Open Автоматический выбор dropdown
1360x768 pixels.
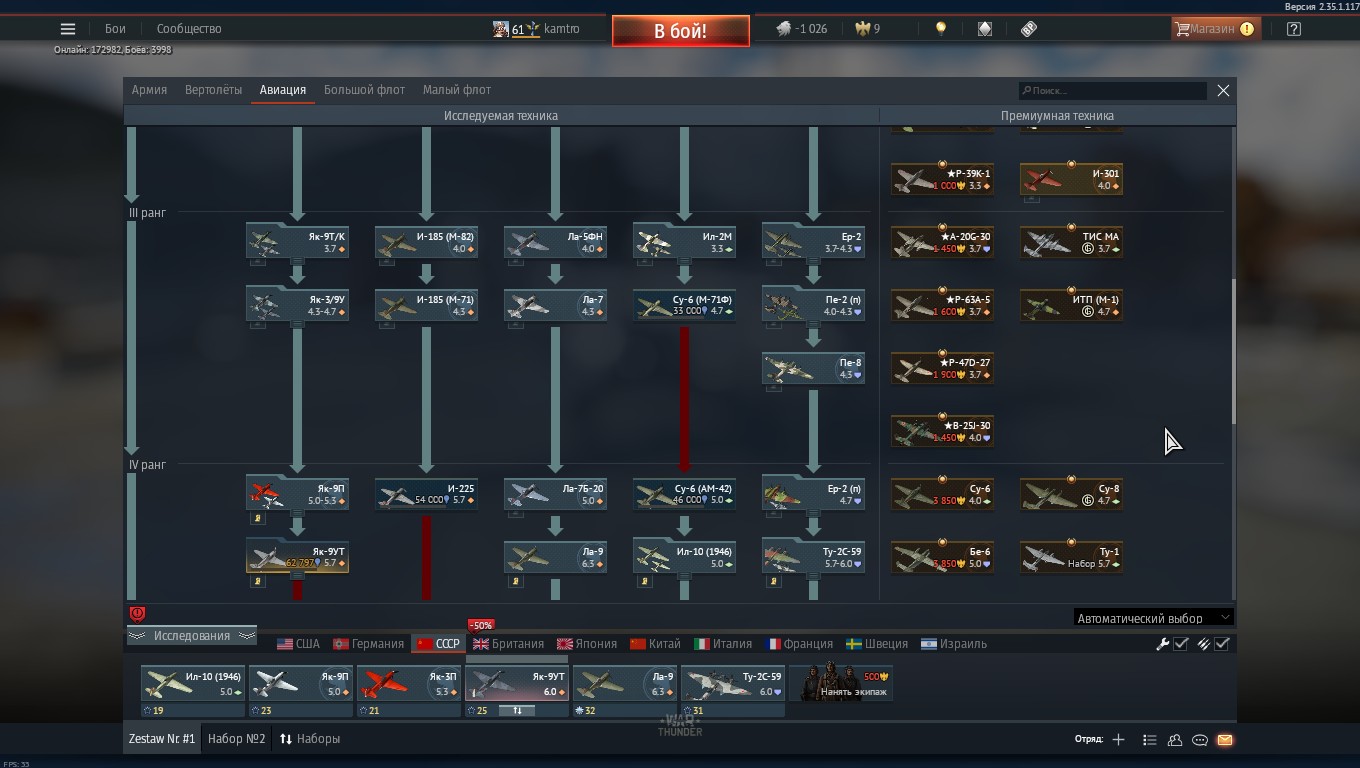pos(1153,618)
